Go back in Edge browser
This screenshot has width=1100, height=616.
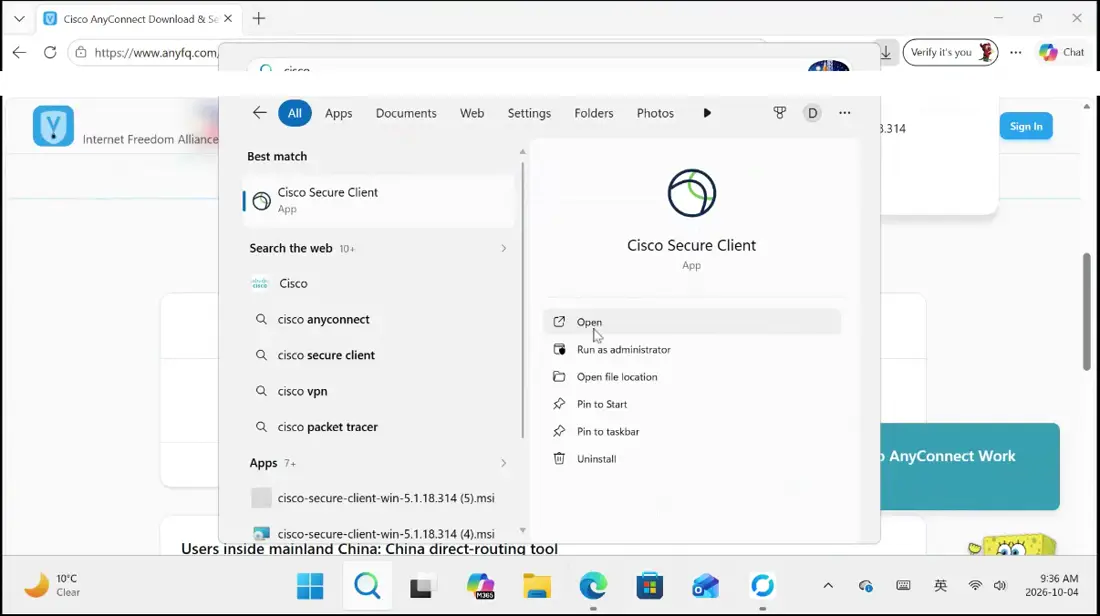click(x=19, y=52)
